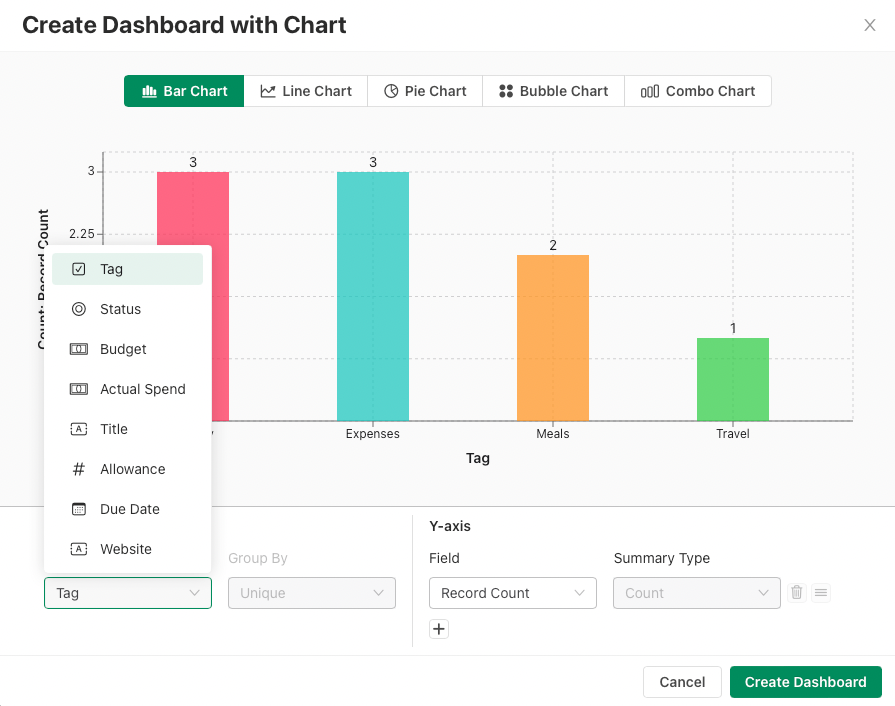Click the Travel axis label
The width and height of the screenshot is (895, 706).
coord(733,434)
